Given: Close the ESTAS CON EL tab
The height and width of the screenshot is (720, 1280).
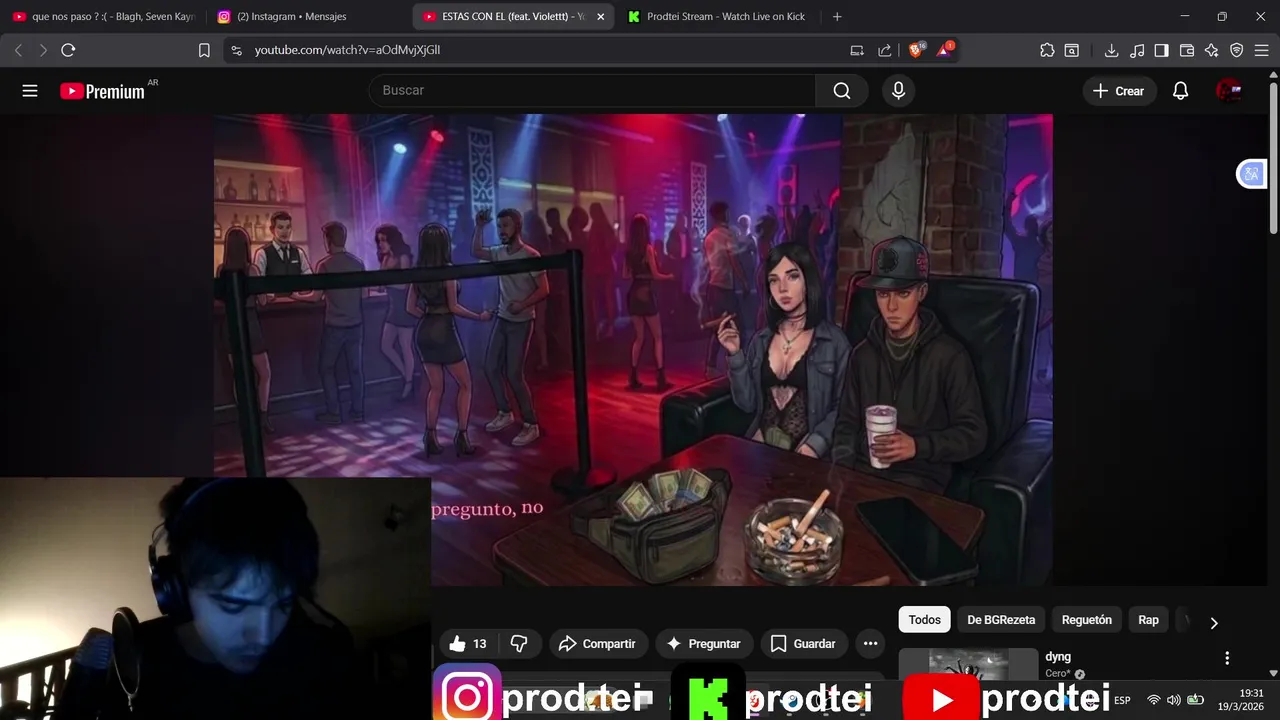Looking at the screenshot, I should pos(601,17).
